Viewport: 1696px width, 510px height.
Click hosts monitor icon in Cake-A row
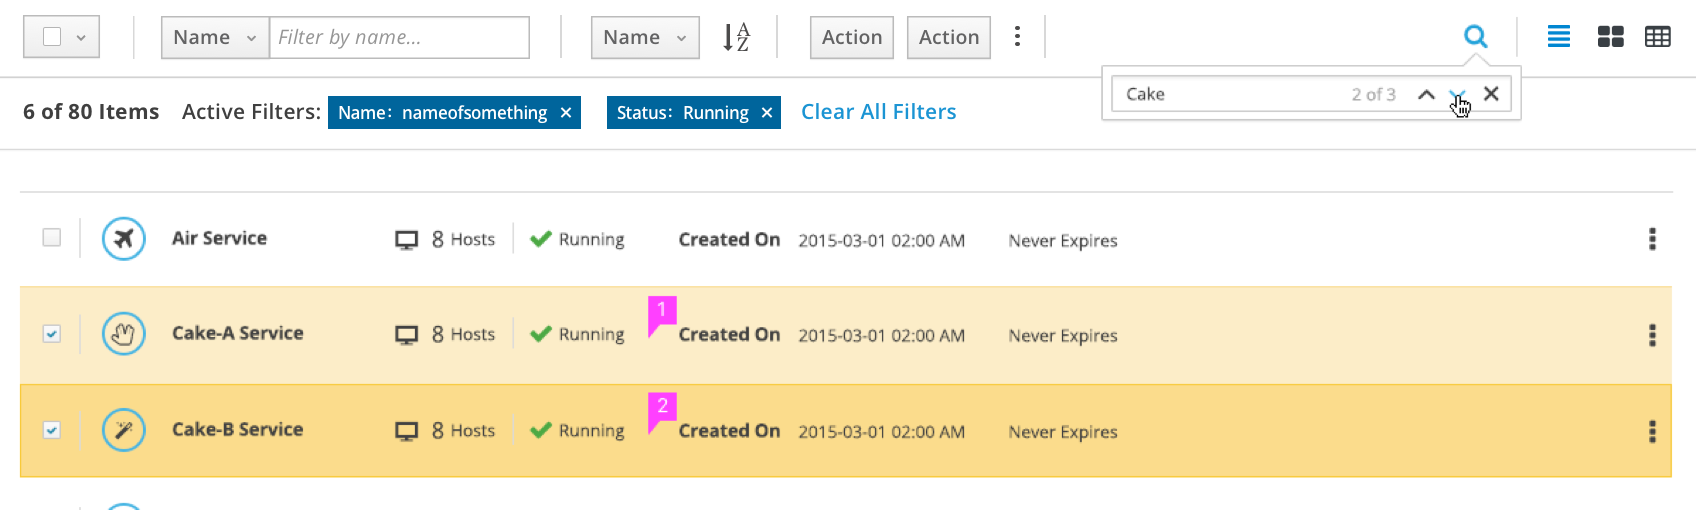[406, 335]
